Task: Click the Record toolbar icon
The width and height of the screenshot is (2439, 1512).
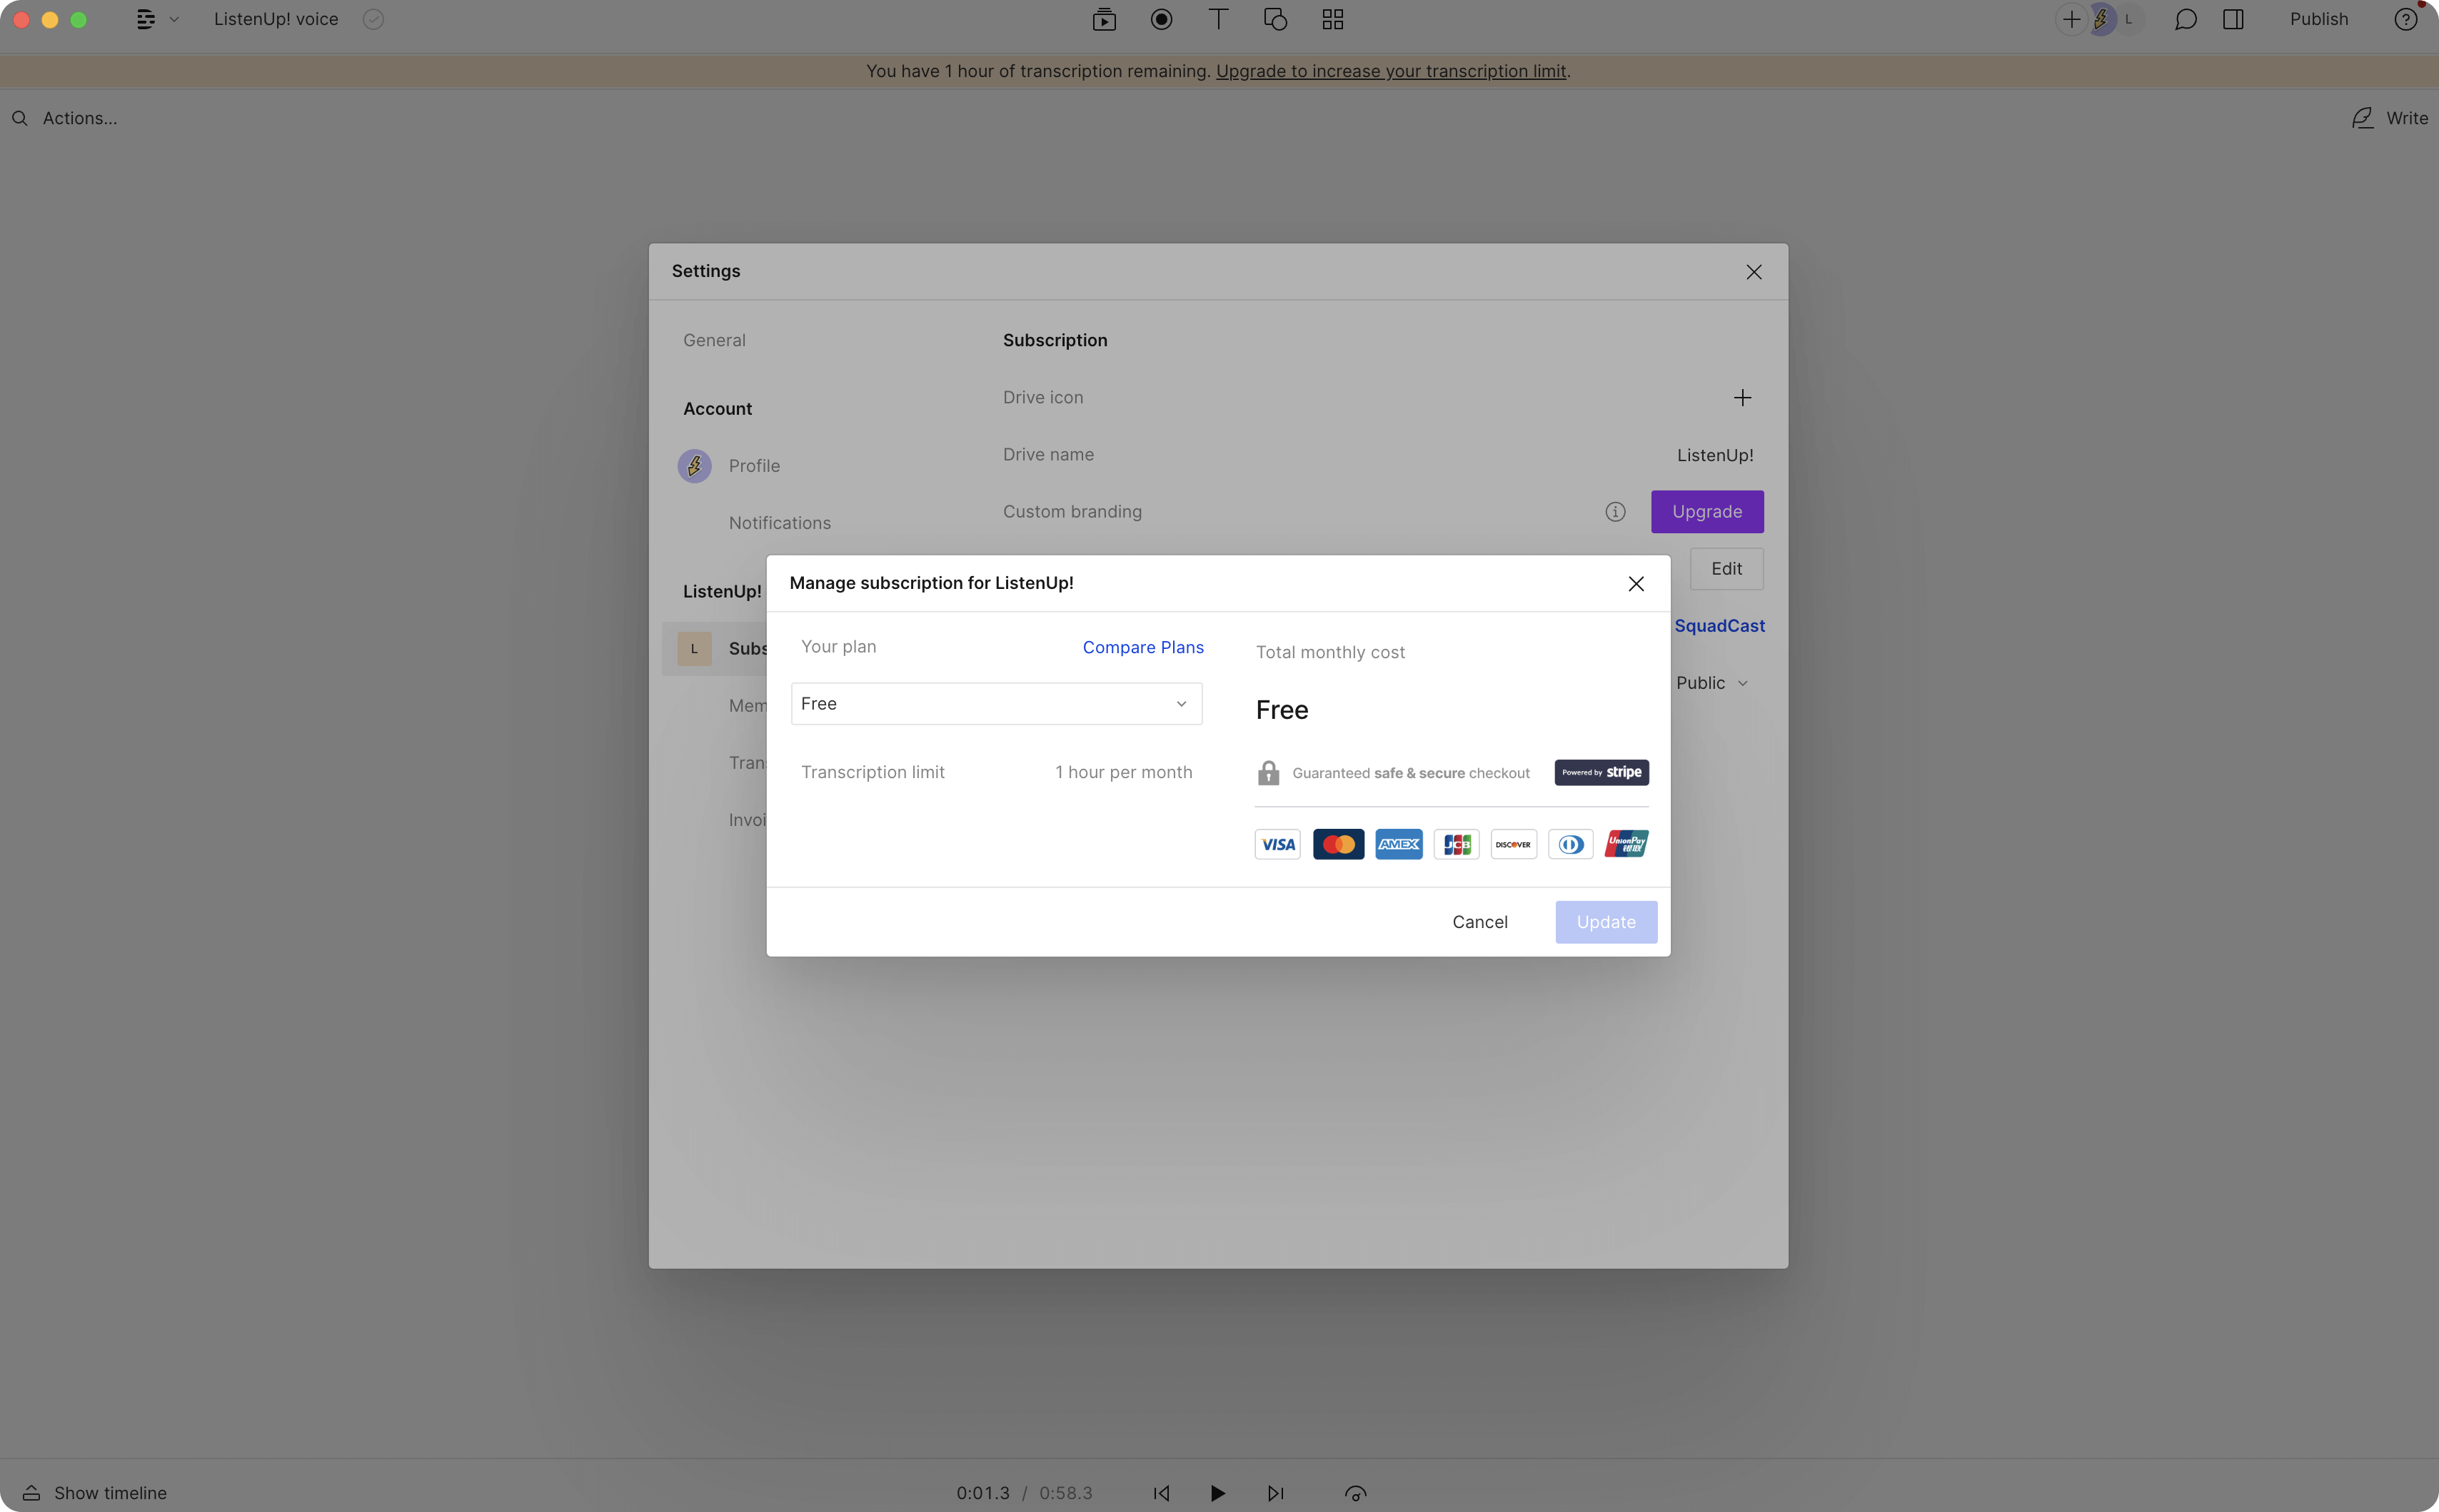Action: pyautogui.click(x=1161, y=19)
